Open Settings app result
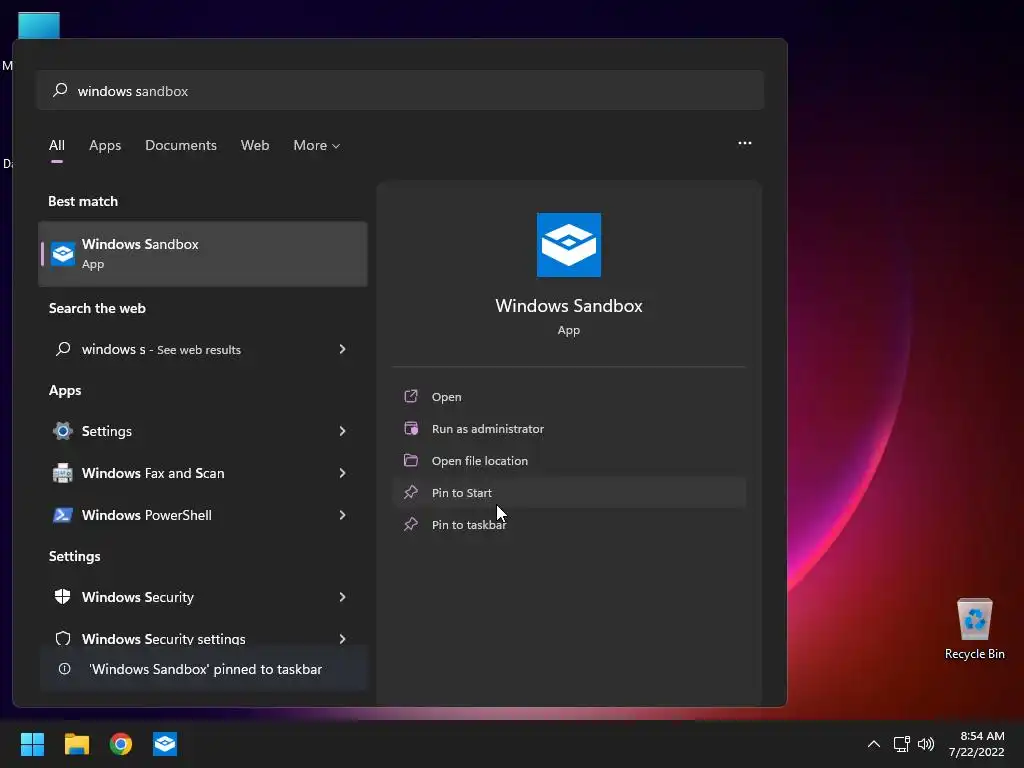Screen dimensions: 1024x768 202,431
